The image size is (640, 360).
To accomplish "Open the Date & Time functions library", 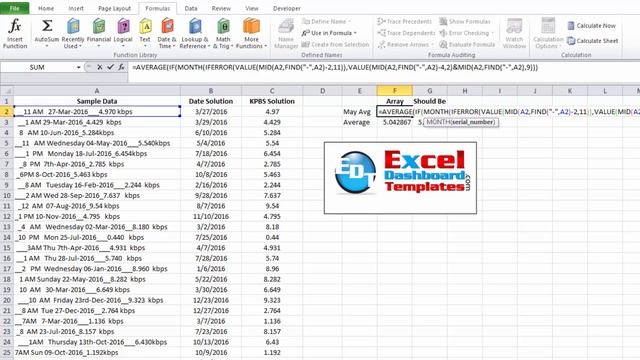I will pos(167,33).
